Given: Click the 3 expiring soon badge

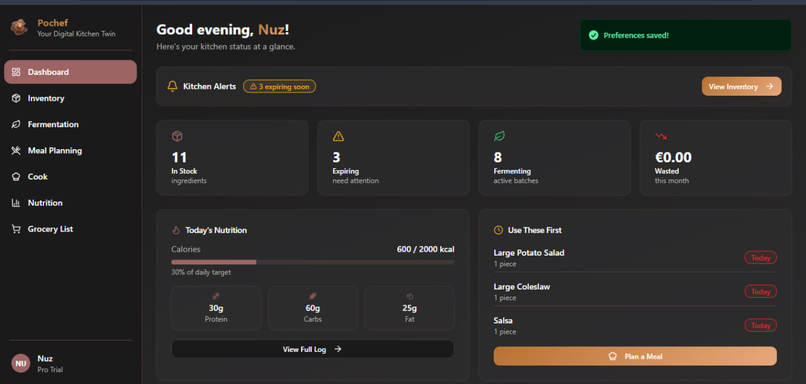Looking at the screenshot, I should (x=280, y=86).
